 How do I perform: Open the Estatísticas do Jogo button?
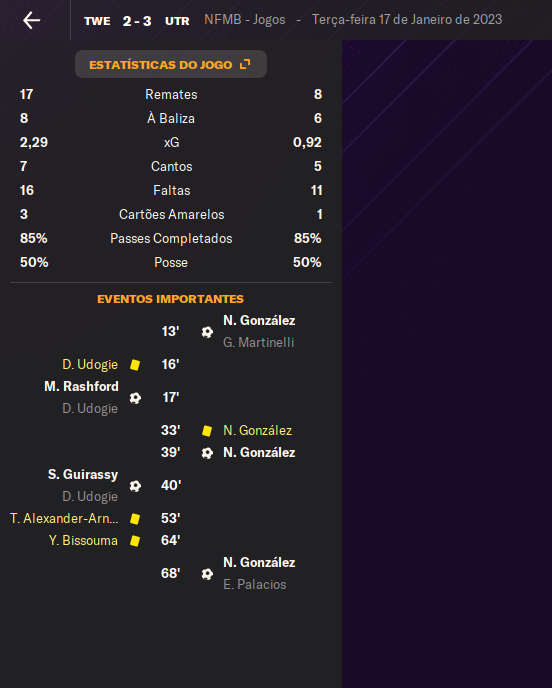[171, 64]
